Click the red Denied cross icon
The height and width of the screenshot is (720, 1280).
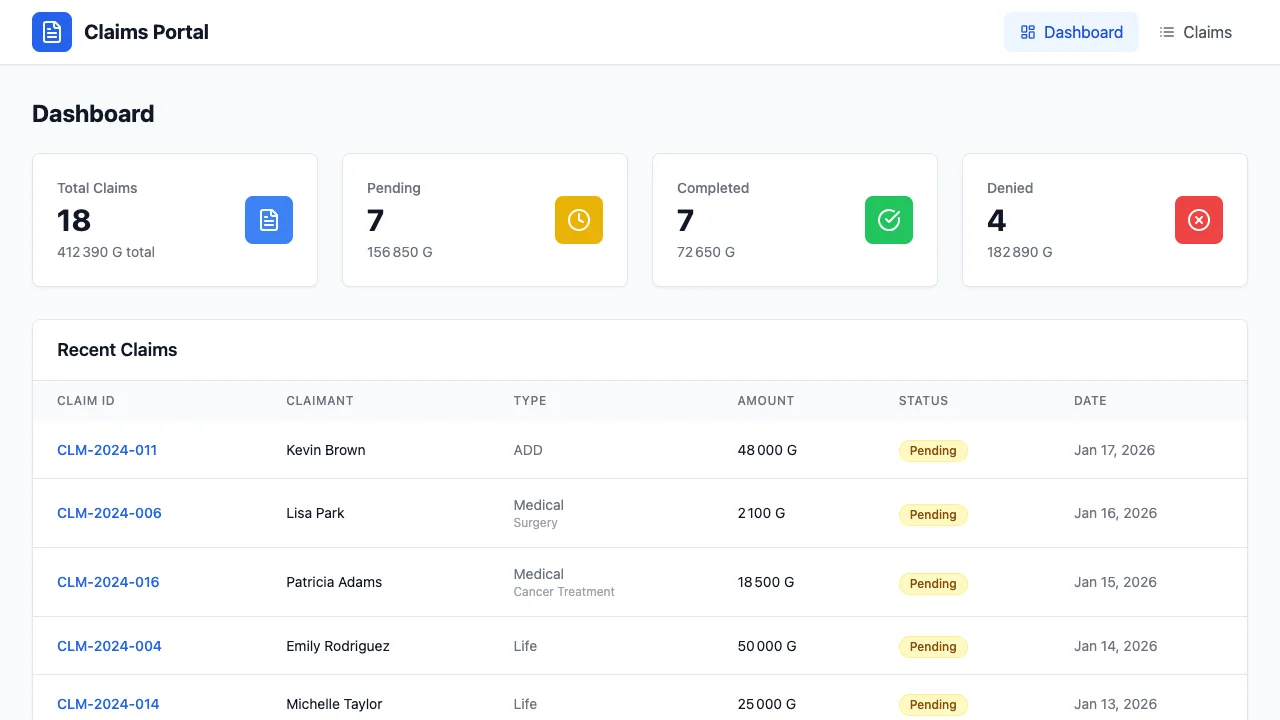1199,220
